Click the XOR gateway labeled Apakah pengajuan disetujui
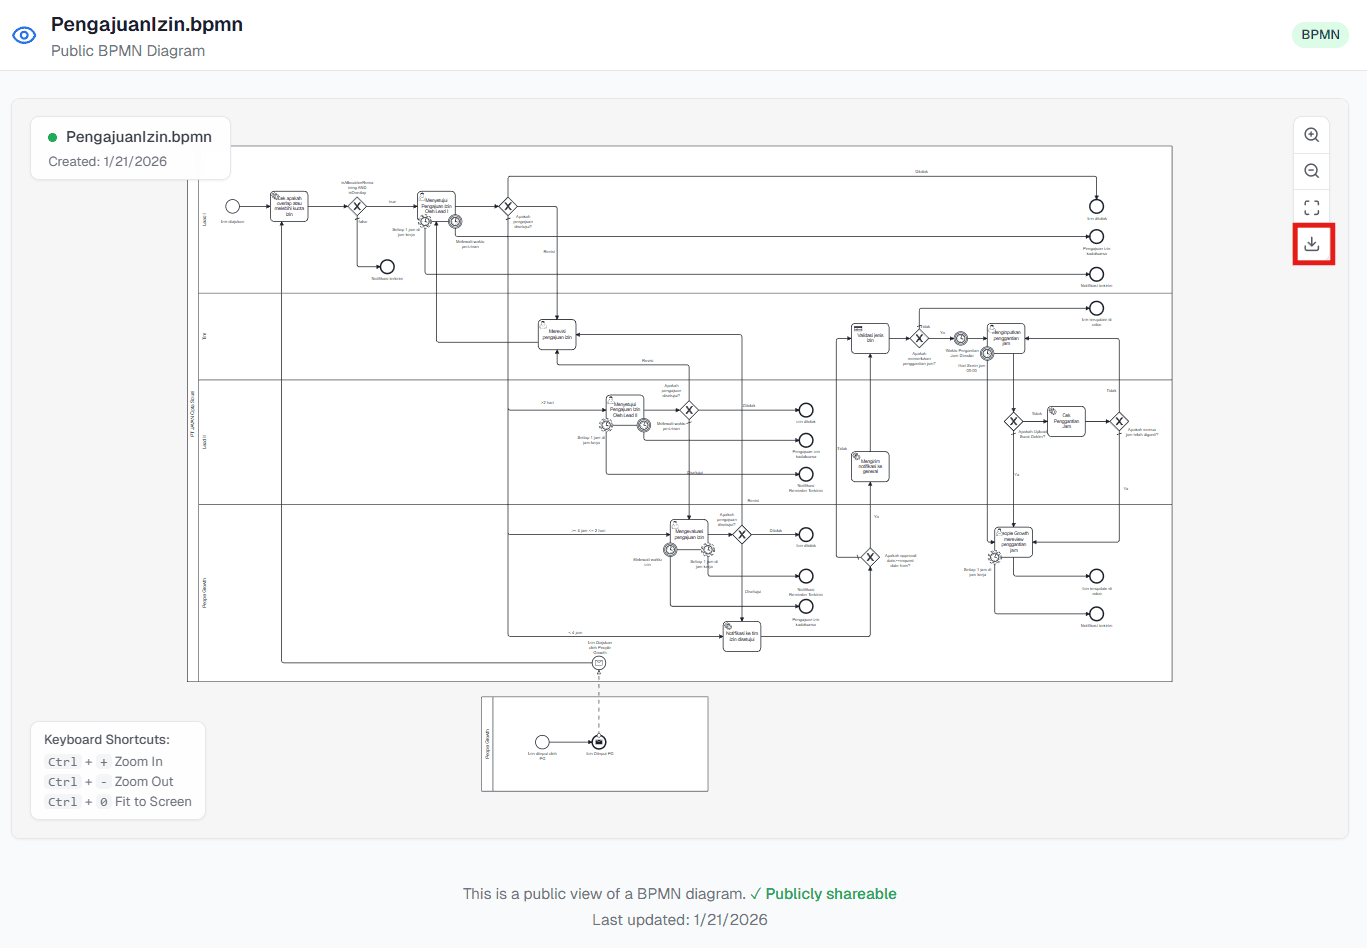Screen dimensions: 1367x948 tap(508, 206)
